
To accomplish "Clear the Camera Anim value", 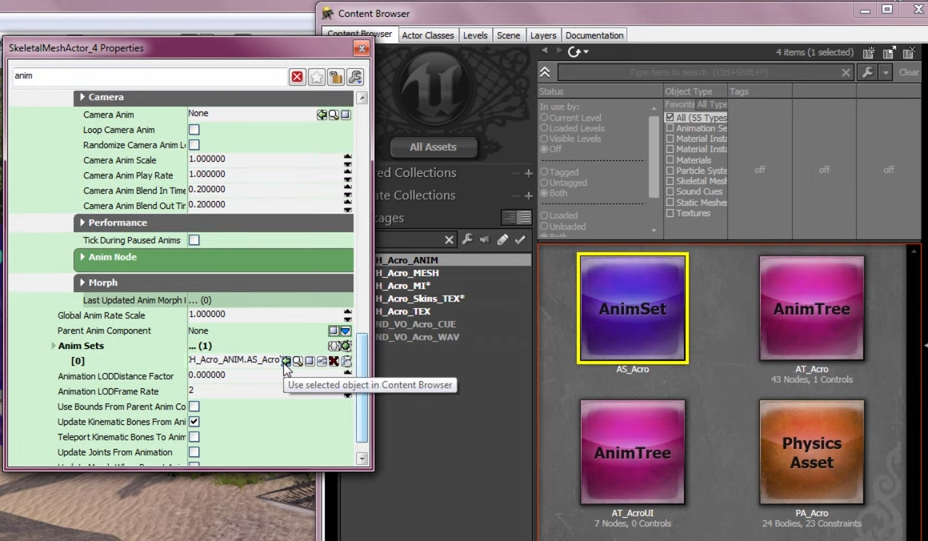I will click(x=346, y=114).
